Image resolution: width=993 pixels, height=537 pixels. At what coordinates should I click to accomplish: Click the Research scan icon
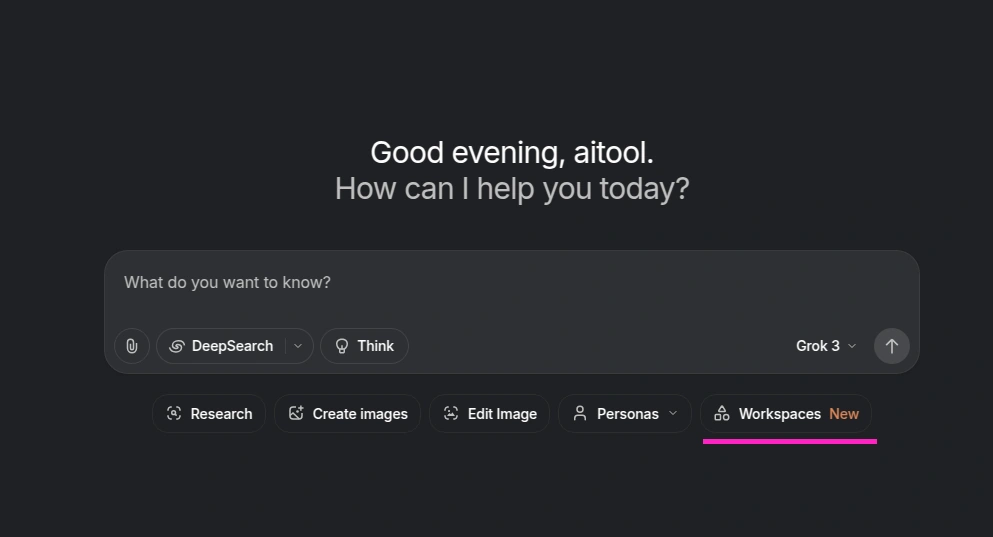tap(174, 414)
